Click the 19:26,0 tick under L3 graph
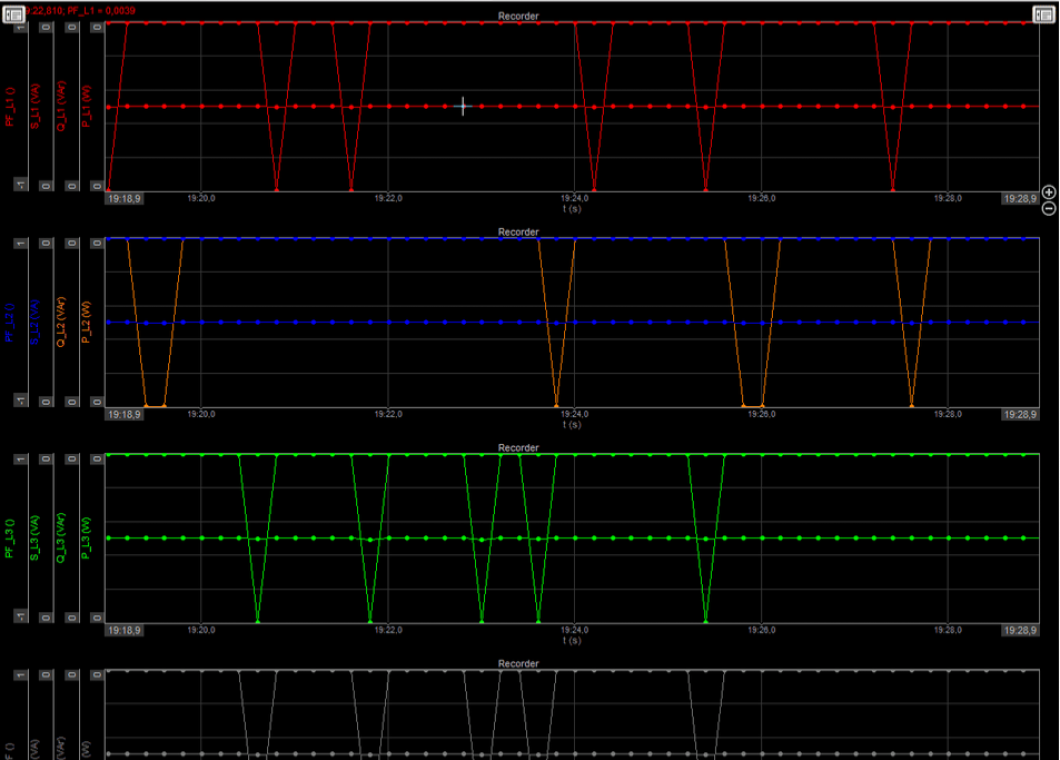Viewport: 1060px width, 760px height. tap(761, 630)
